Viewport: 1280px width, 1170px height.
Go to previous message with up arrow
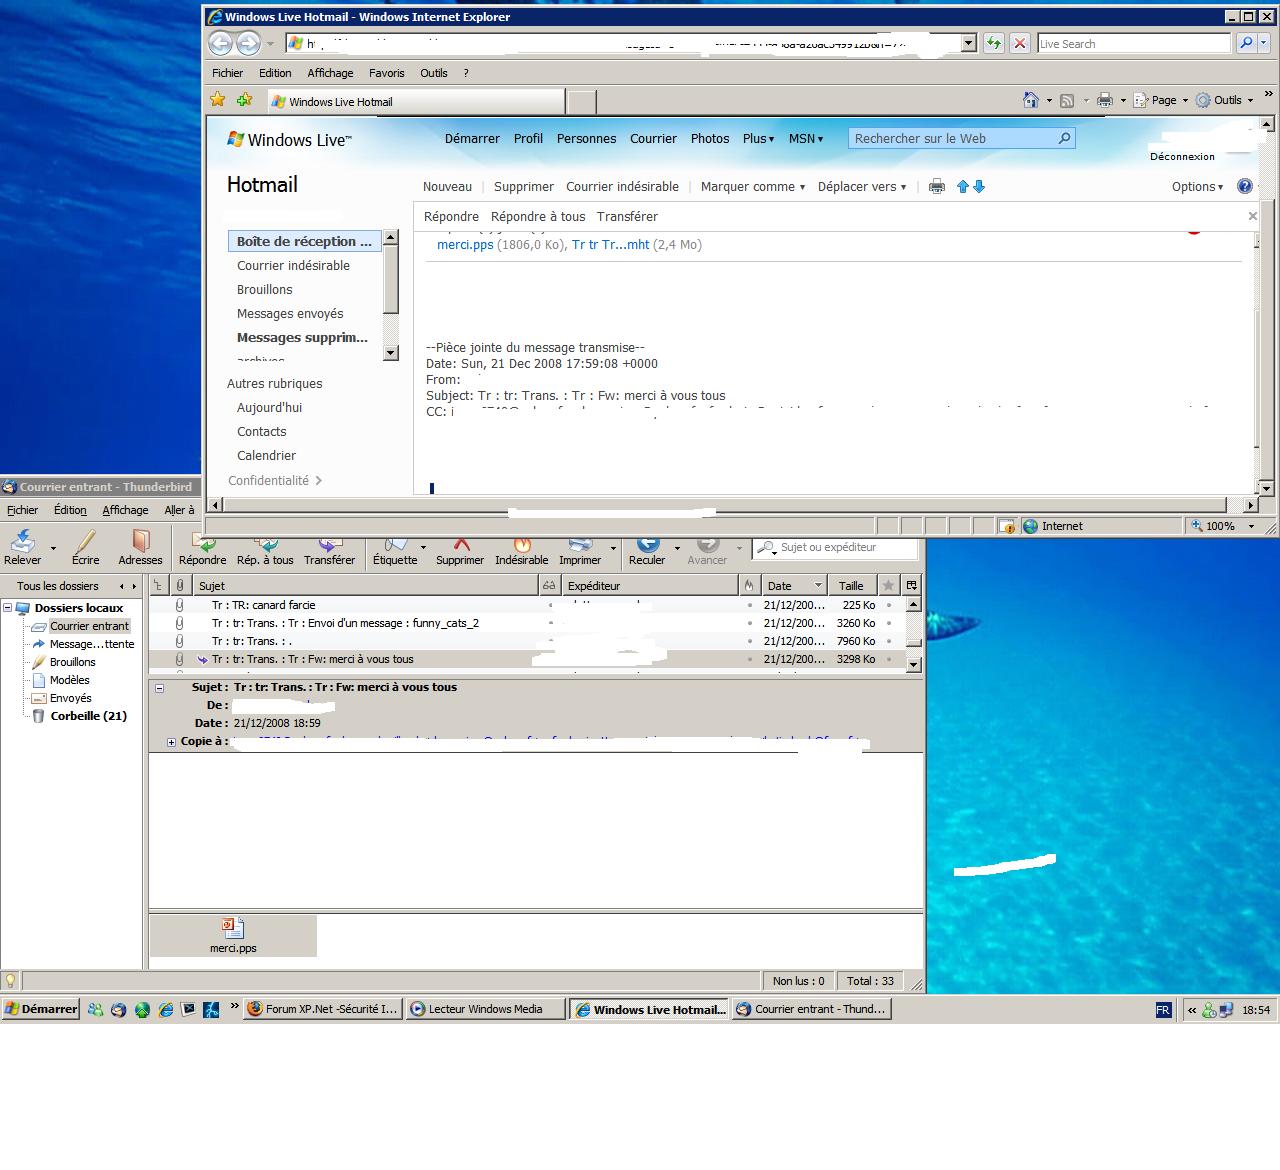point(963,186)
